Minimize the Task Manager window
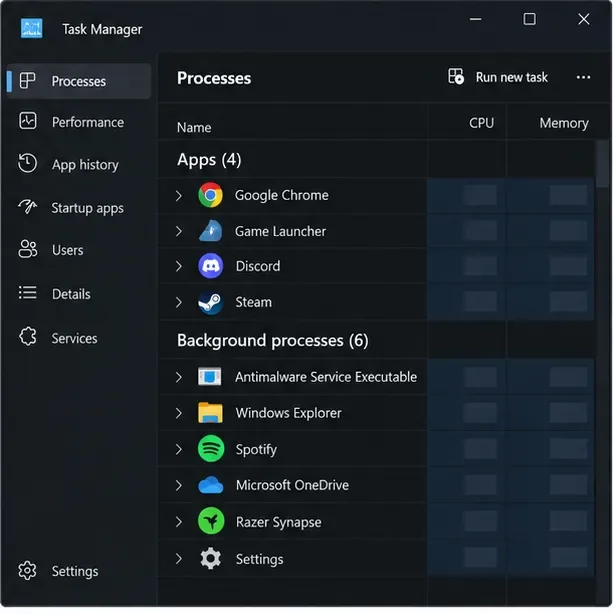The width and height of the screenshot is (613, 614). pyautogui.click(x=475, y=19)
